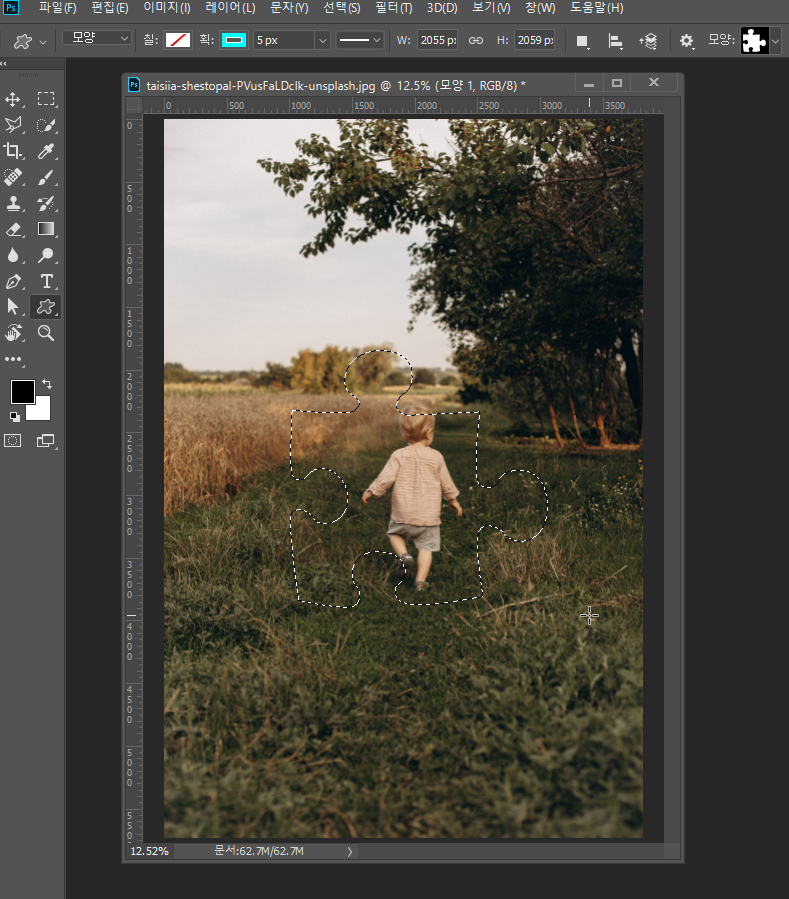Select the Move tool

pyautogui.click(x=13, y=99)
